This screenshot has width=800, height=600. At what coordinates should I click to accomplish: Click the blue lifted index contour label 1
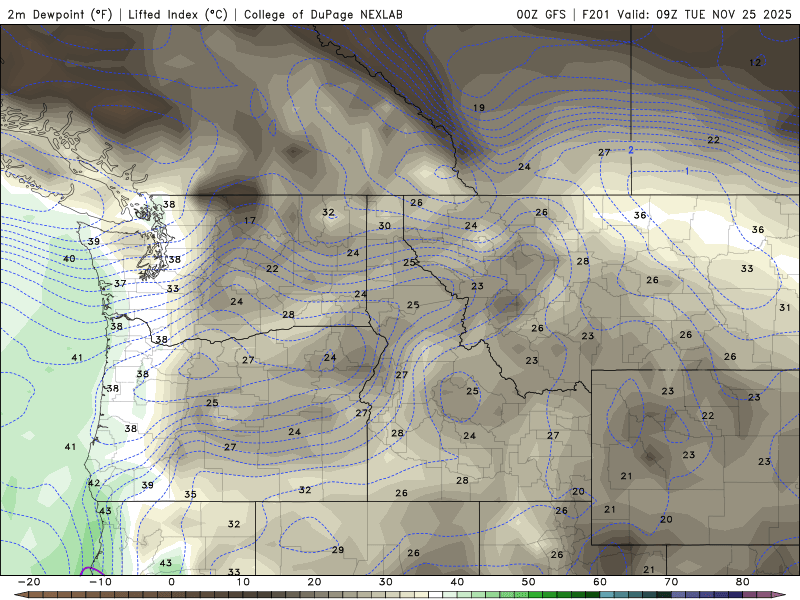687,171
